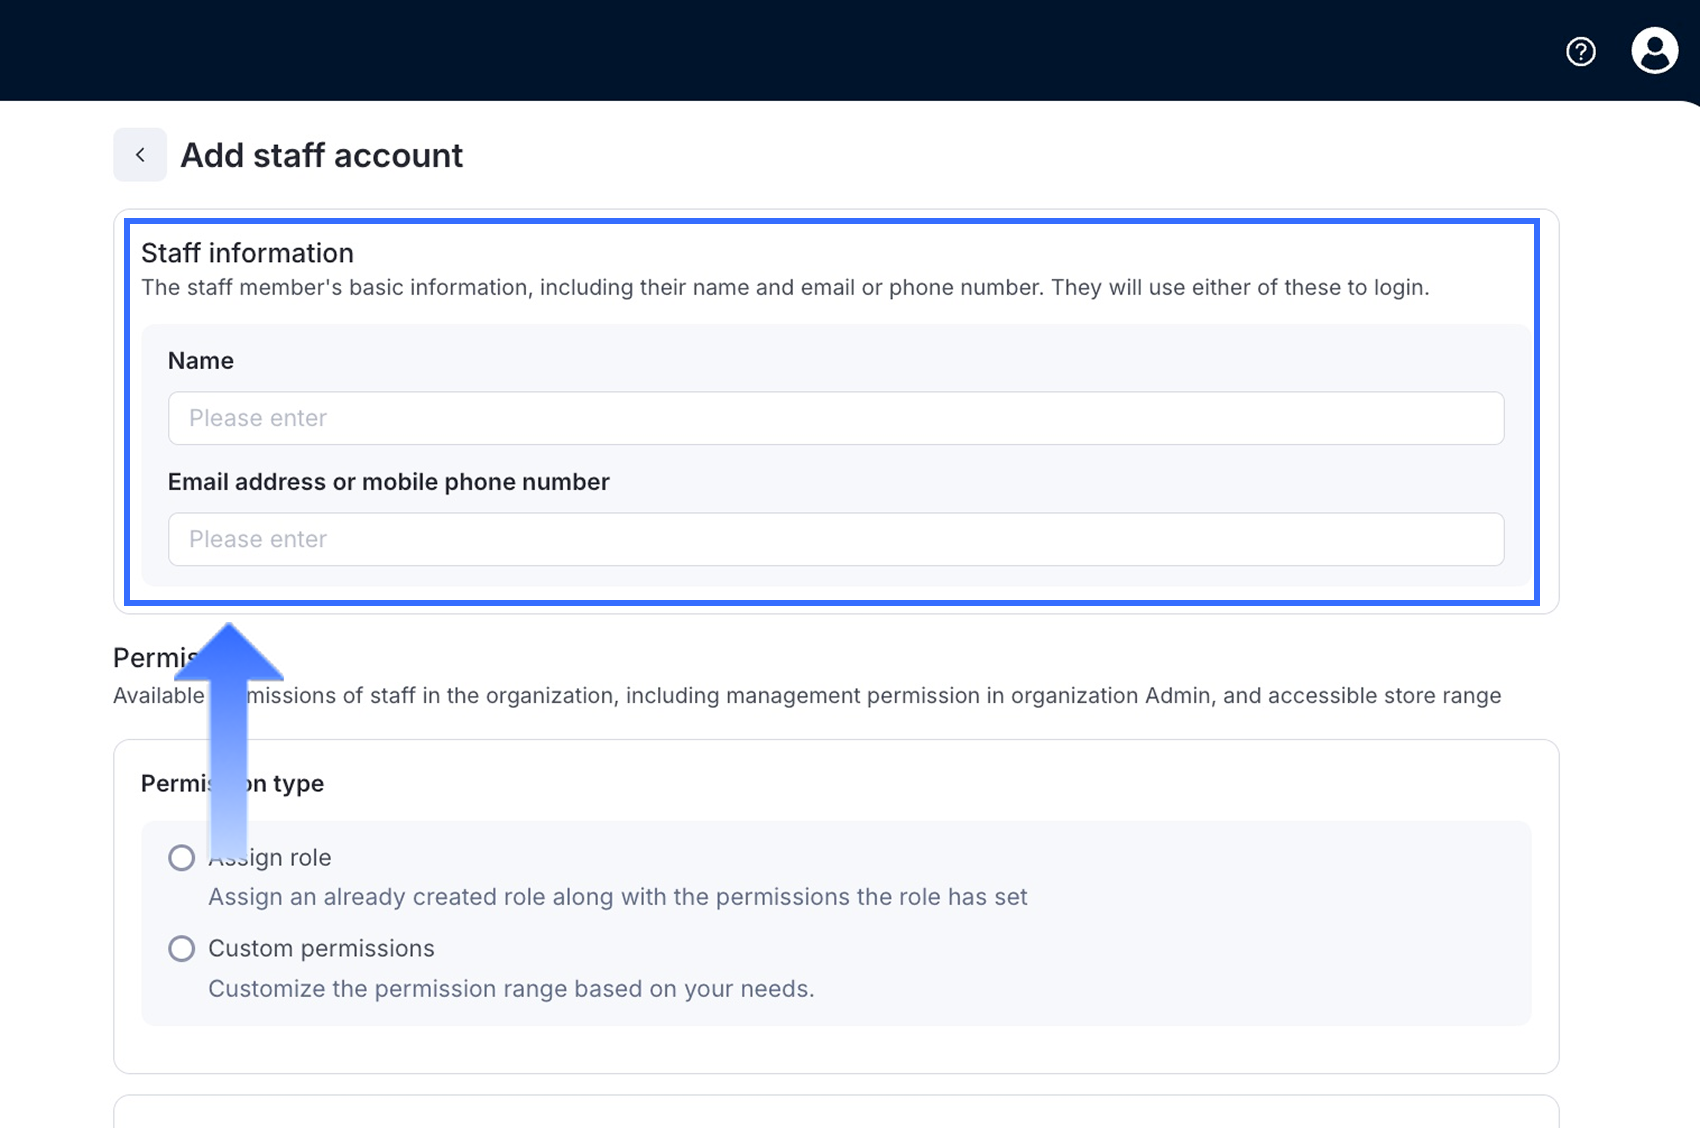
Task: Click the "Staff information" section heading
Action: [247, 253]
